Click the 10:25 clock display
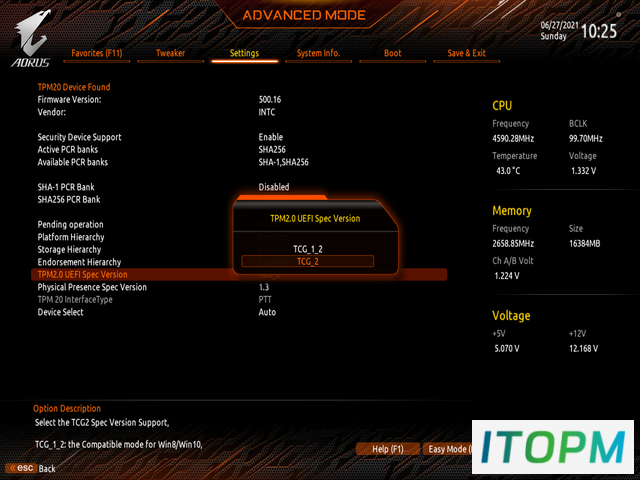 [x=599, y=31]
